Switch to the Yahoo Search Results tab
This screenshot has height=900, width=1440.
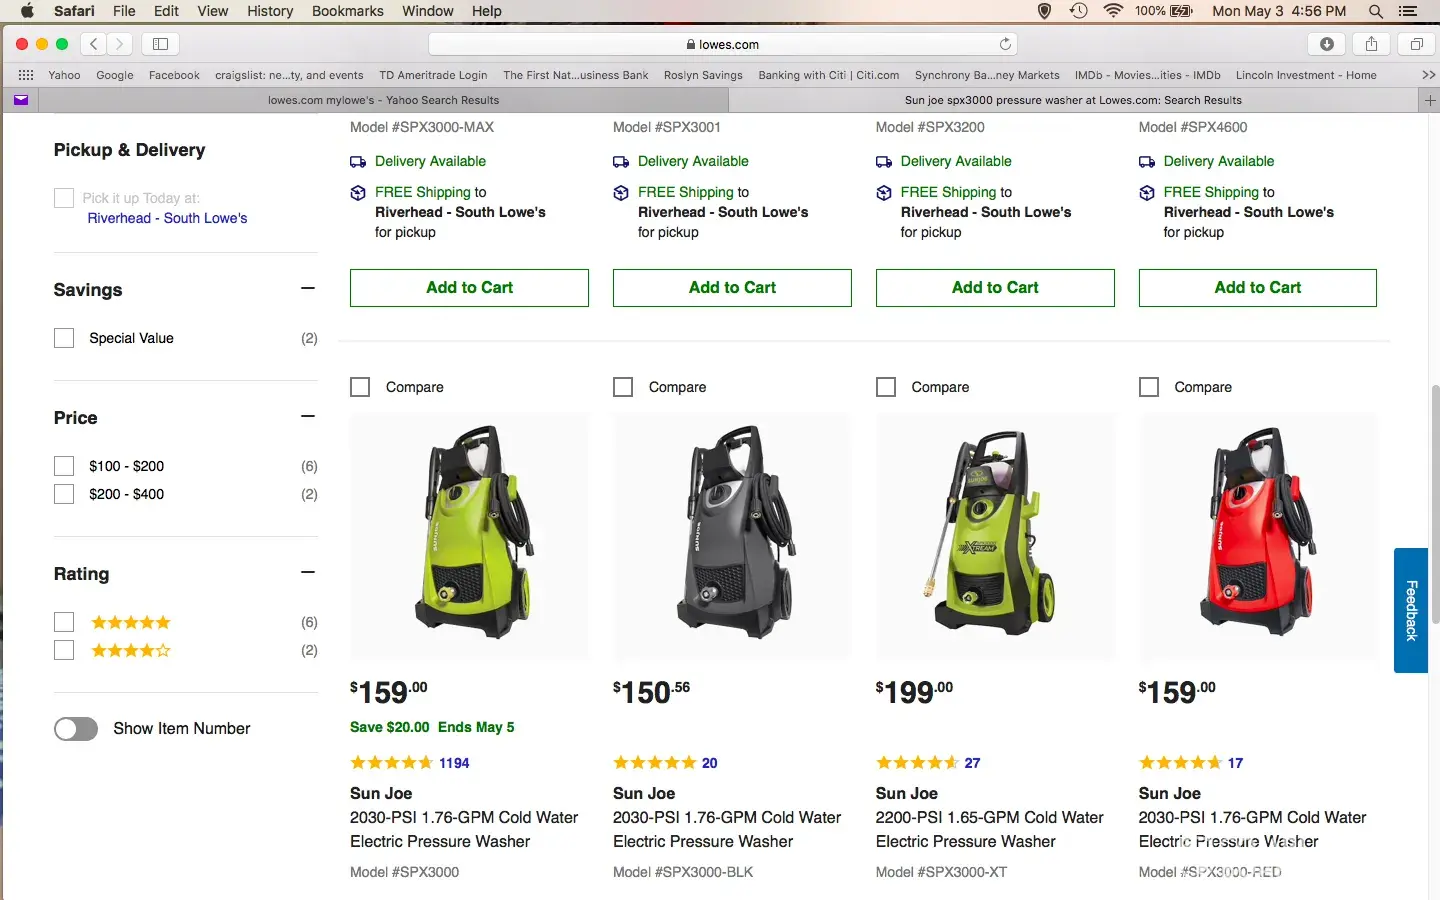(x=383, y=100)
